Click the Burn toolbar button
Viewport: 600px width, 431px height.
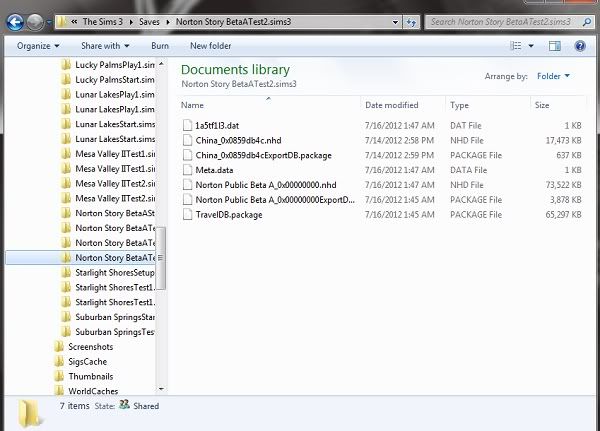tap(160, 46)
